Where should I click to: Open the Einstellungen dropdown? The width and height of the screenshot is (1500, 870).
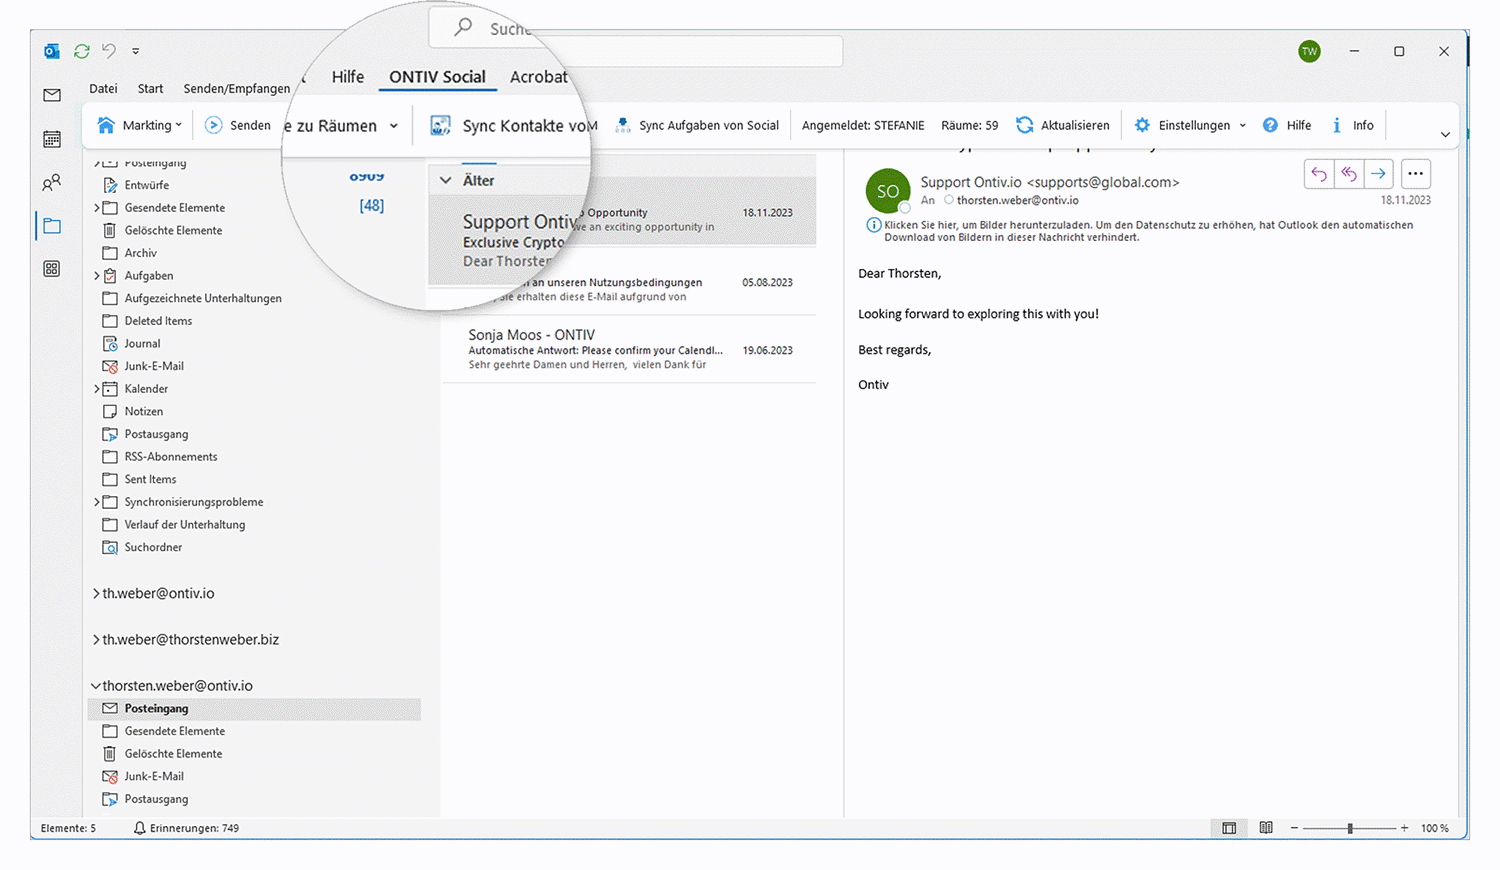(x=1192, y=125)
